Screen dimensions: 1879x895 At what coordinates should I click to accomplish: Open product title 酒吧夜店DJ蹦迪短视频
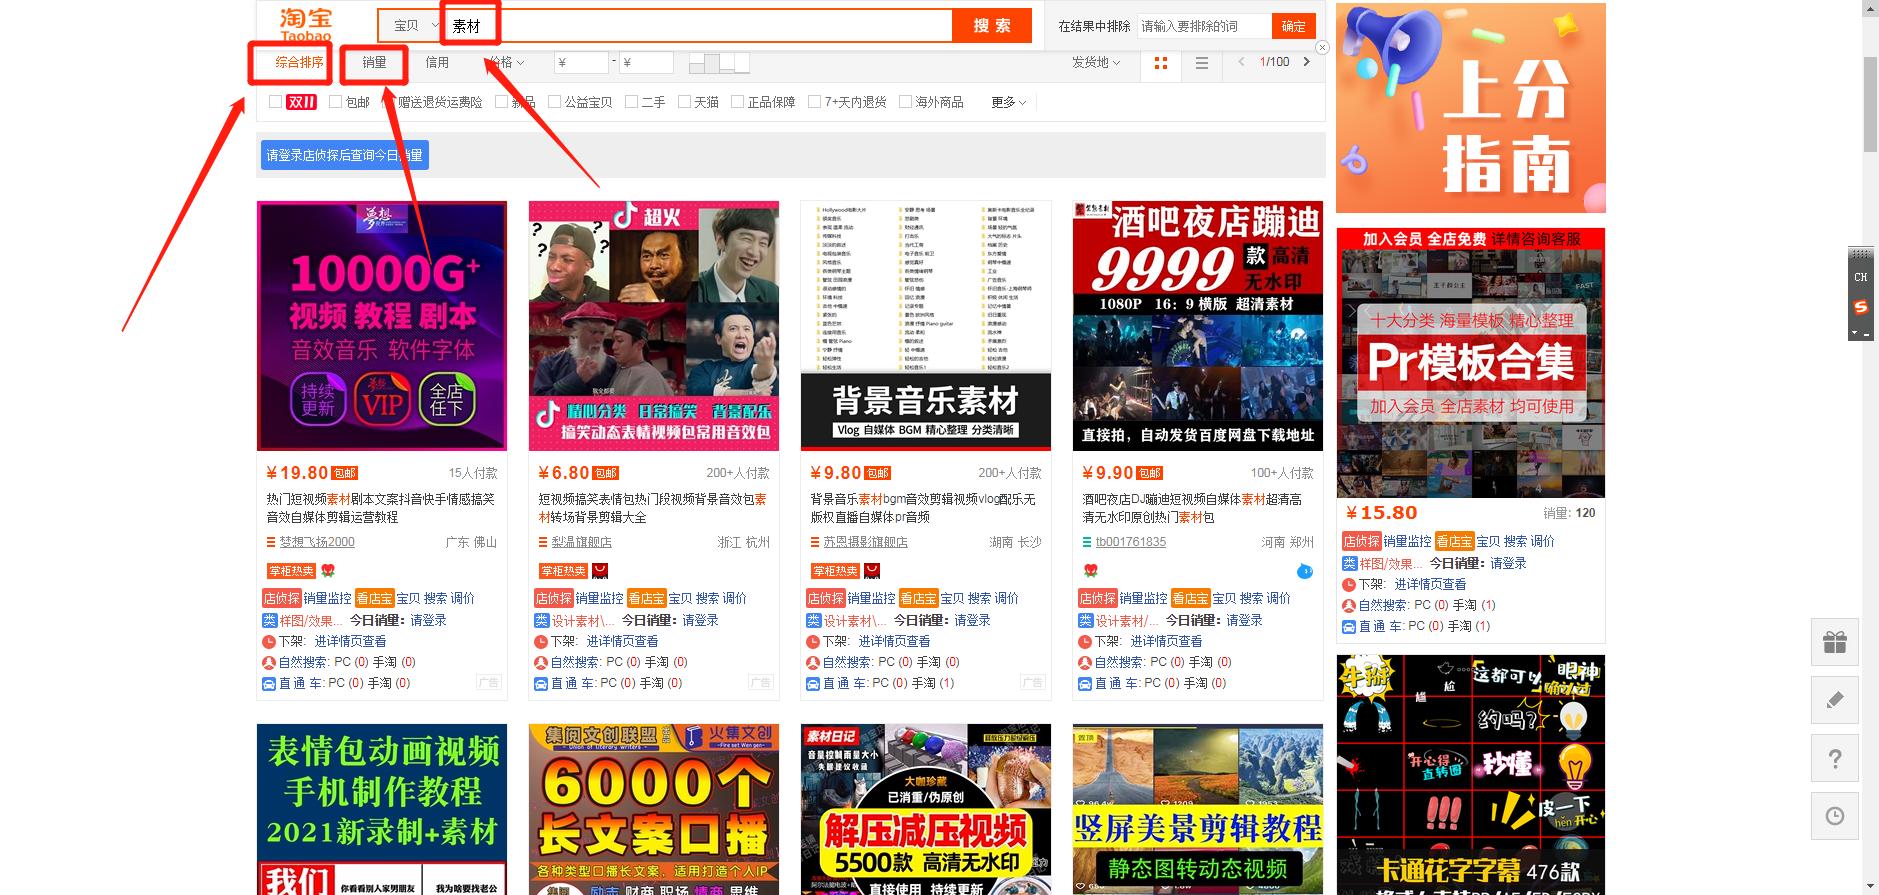(1191, 508)
